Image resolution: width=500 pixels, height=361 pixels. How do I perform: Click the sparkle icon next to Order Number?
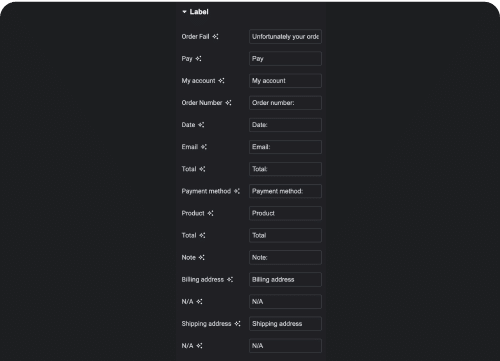(x=228, y=103)
